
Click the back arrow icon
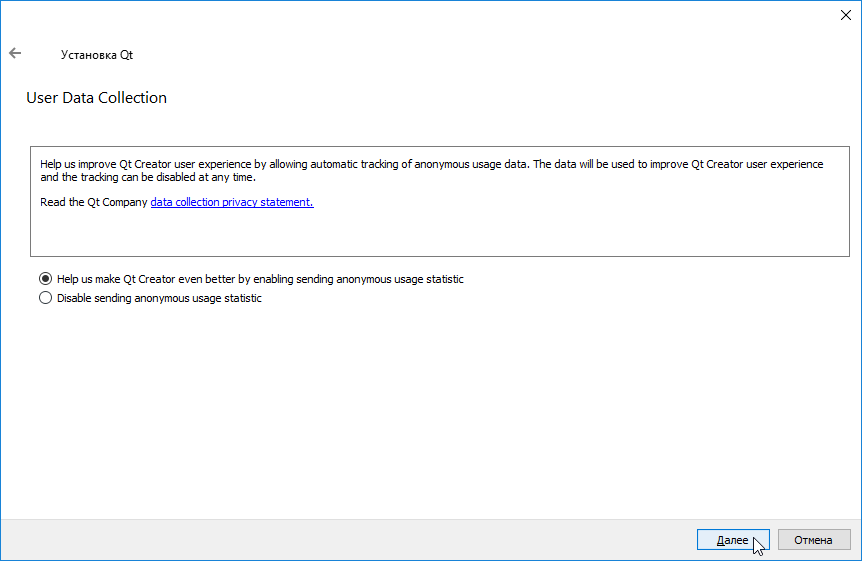pyautogui.click(x=15, y=54)
